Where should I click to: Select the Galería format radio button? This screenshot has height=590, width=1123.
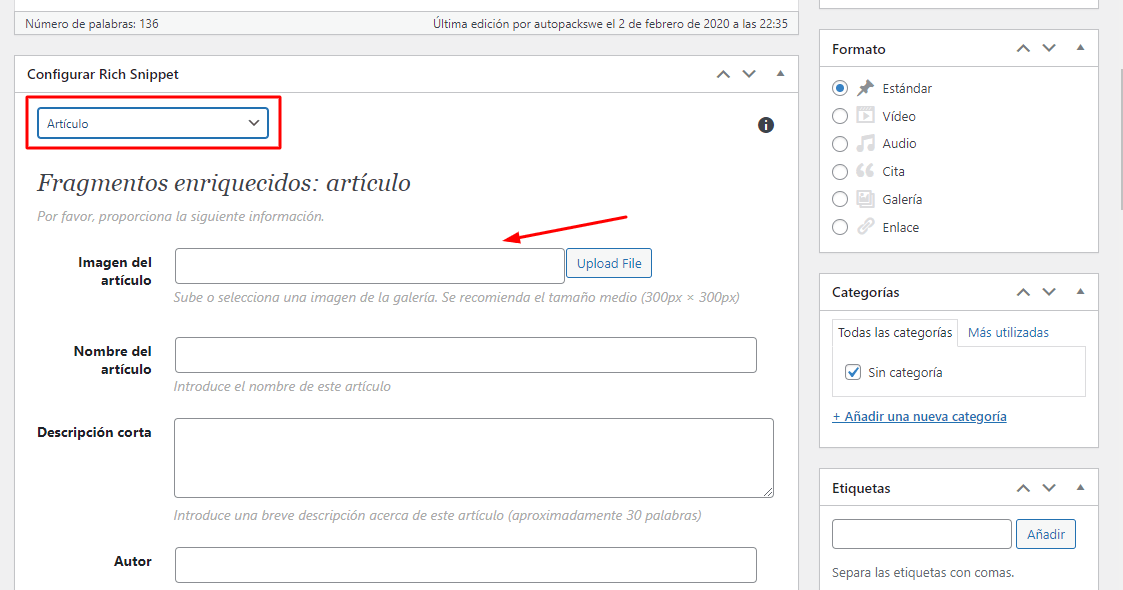pyautogui.click(x=840, y=199)
